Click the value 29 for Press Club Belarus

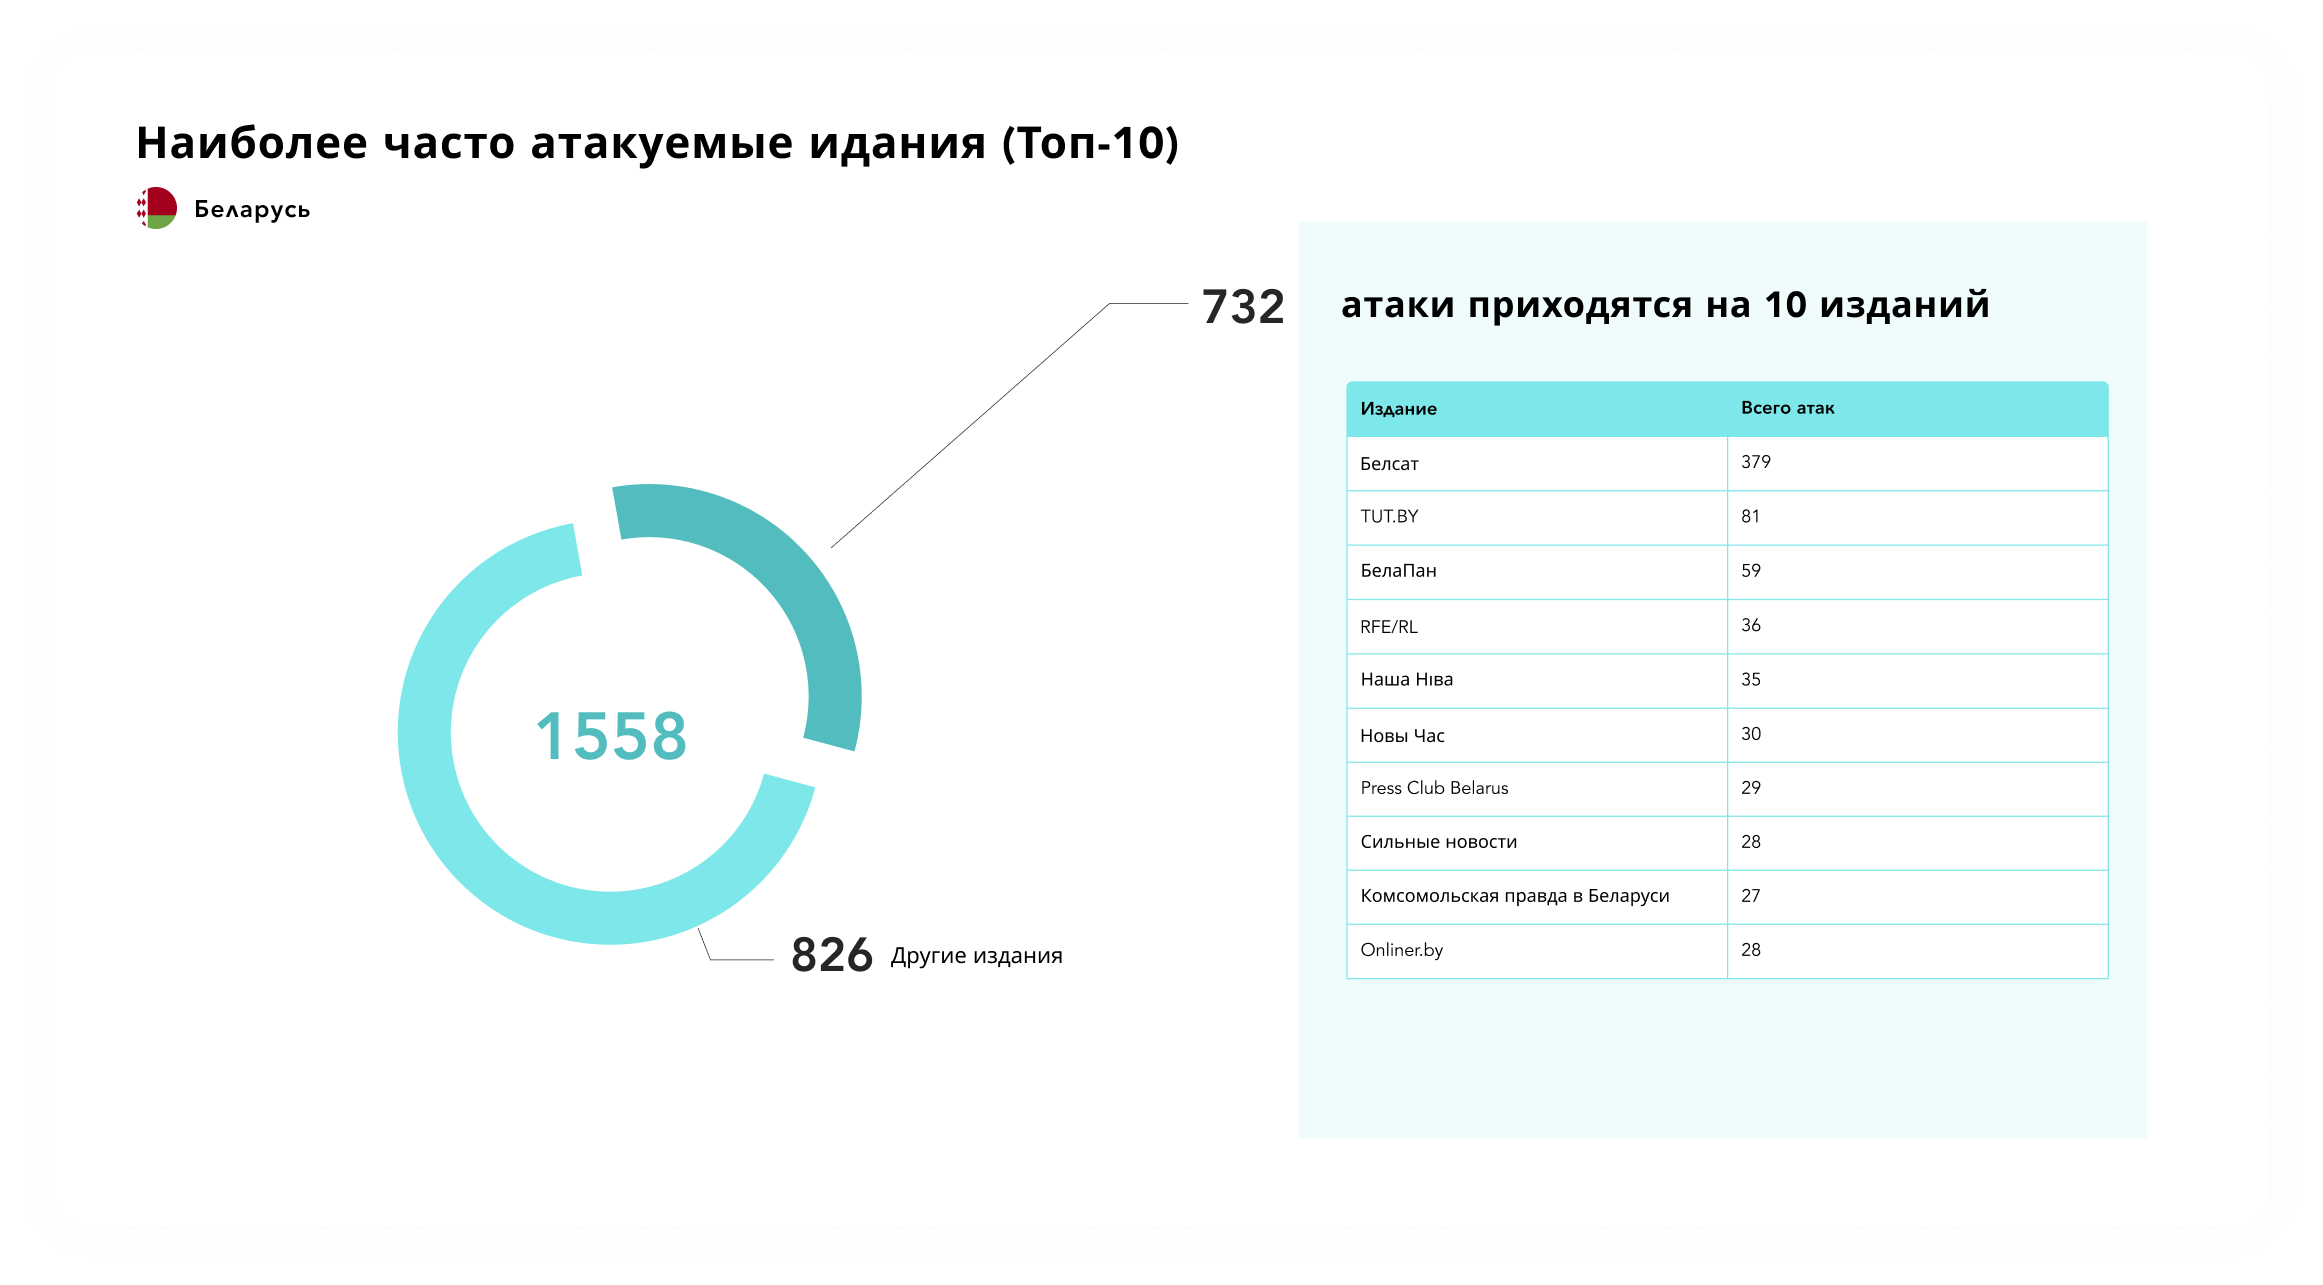[1750, 788]
